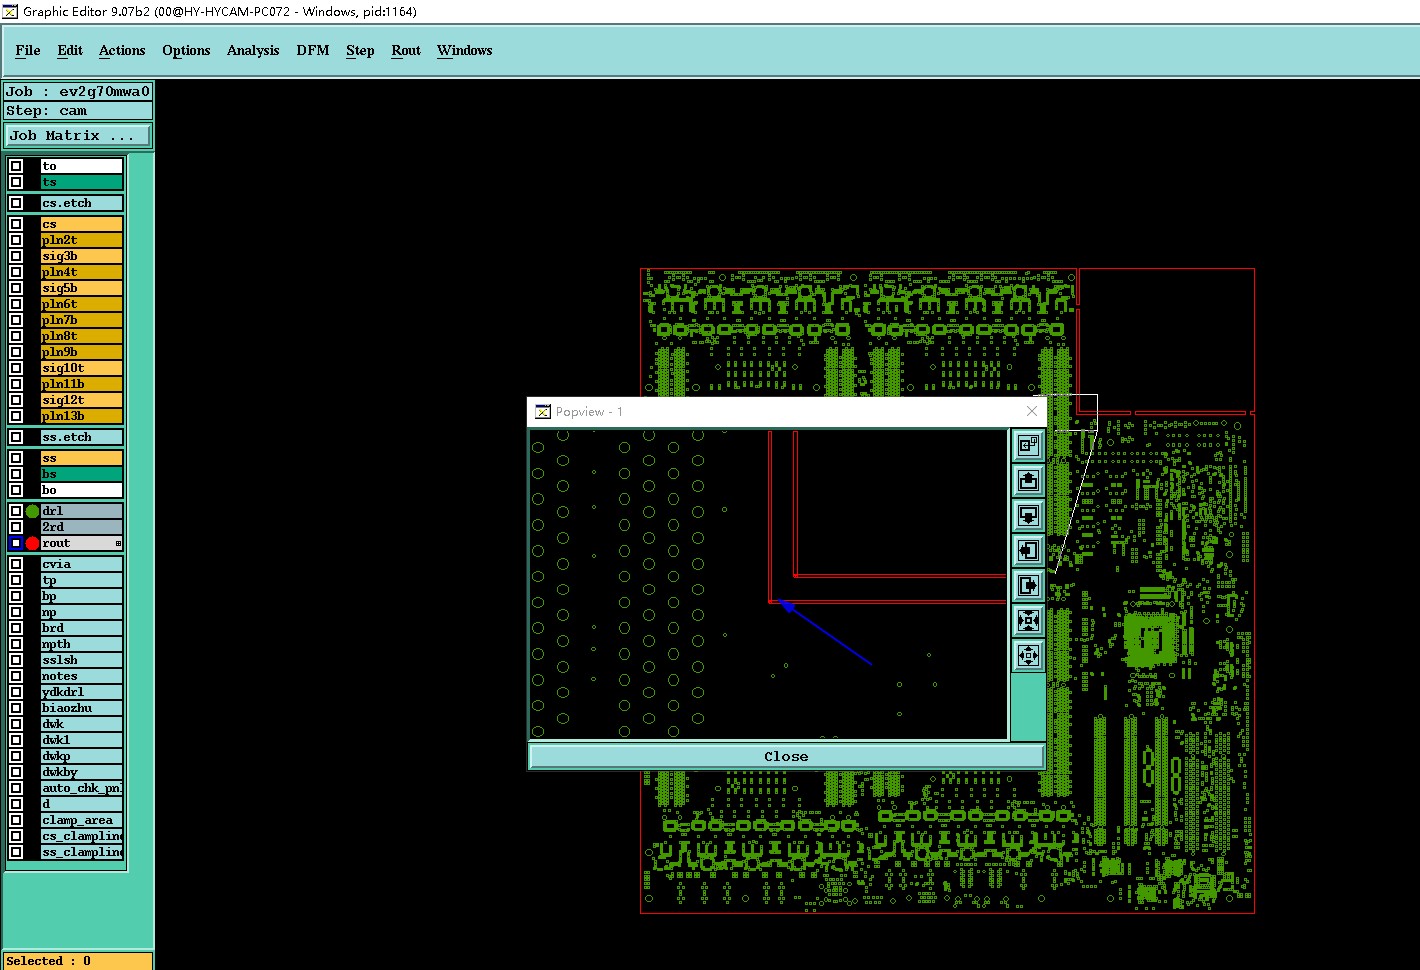Select the sig12t layer name

click(x=82, y=400)
